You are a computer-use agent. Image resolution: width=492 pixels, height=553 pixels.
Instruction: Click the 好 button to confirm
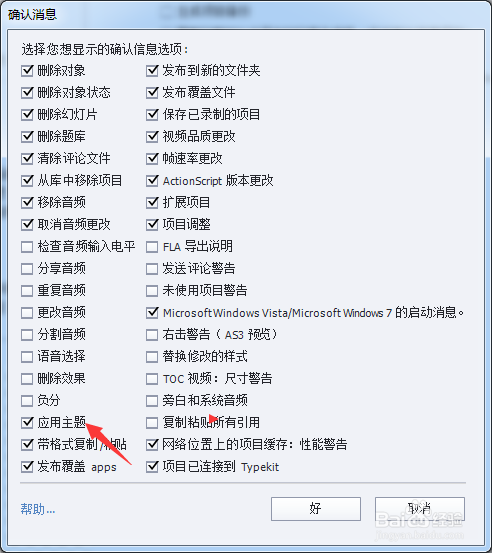[x=316, y=509]
